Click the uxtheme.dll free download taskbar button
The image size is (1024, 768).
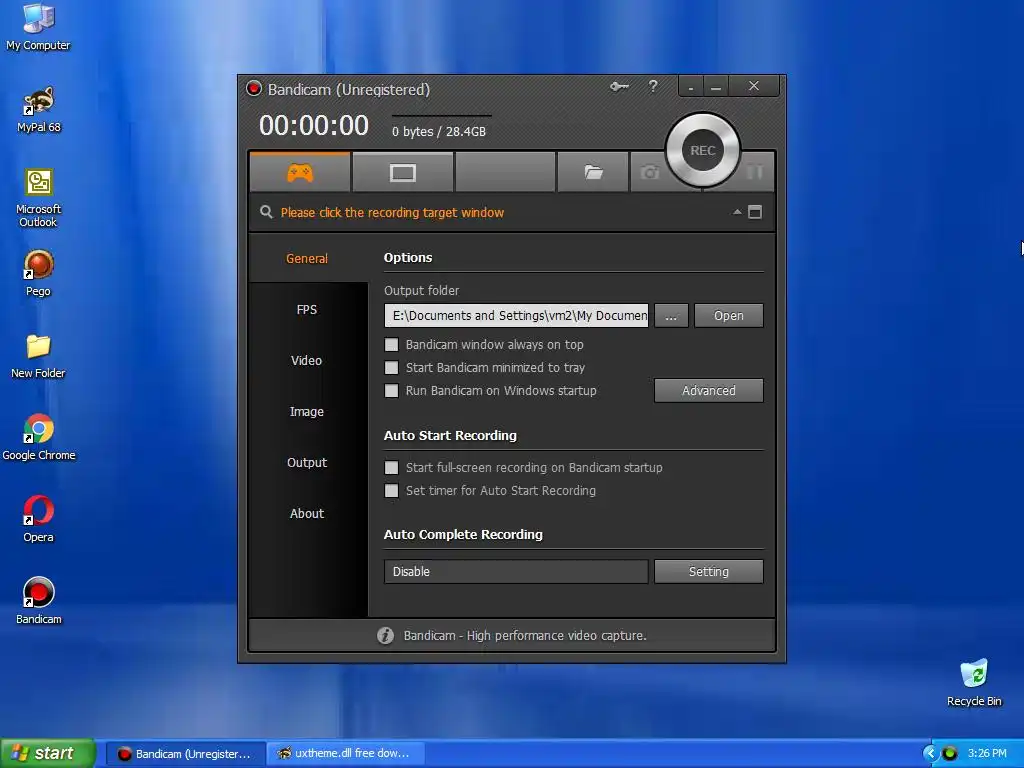pyautogui.click(x=346, y=754)
